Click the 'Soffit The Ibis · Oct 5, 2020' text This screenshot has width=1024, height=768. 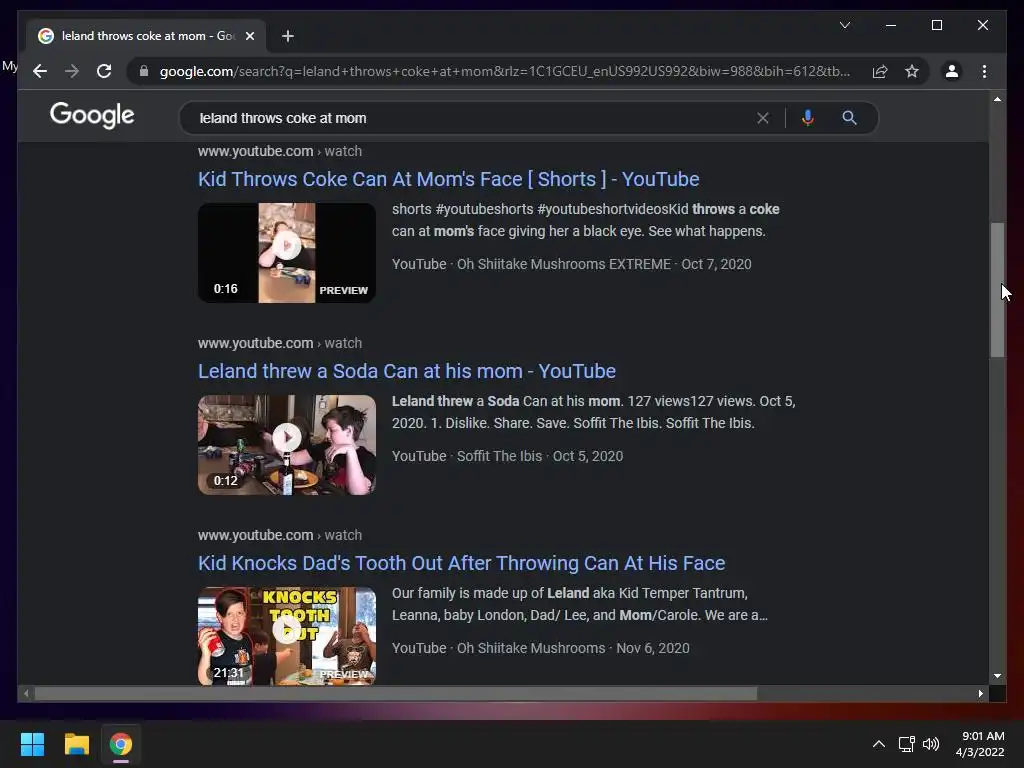539,456
